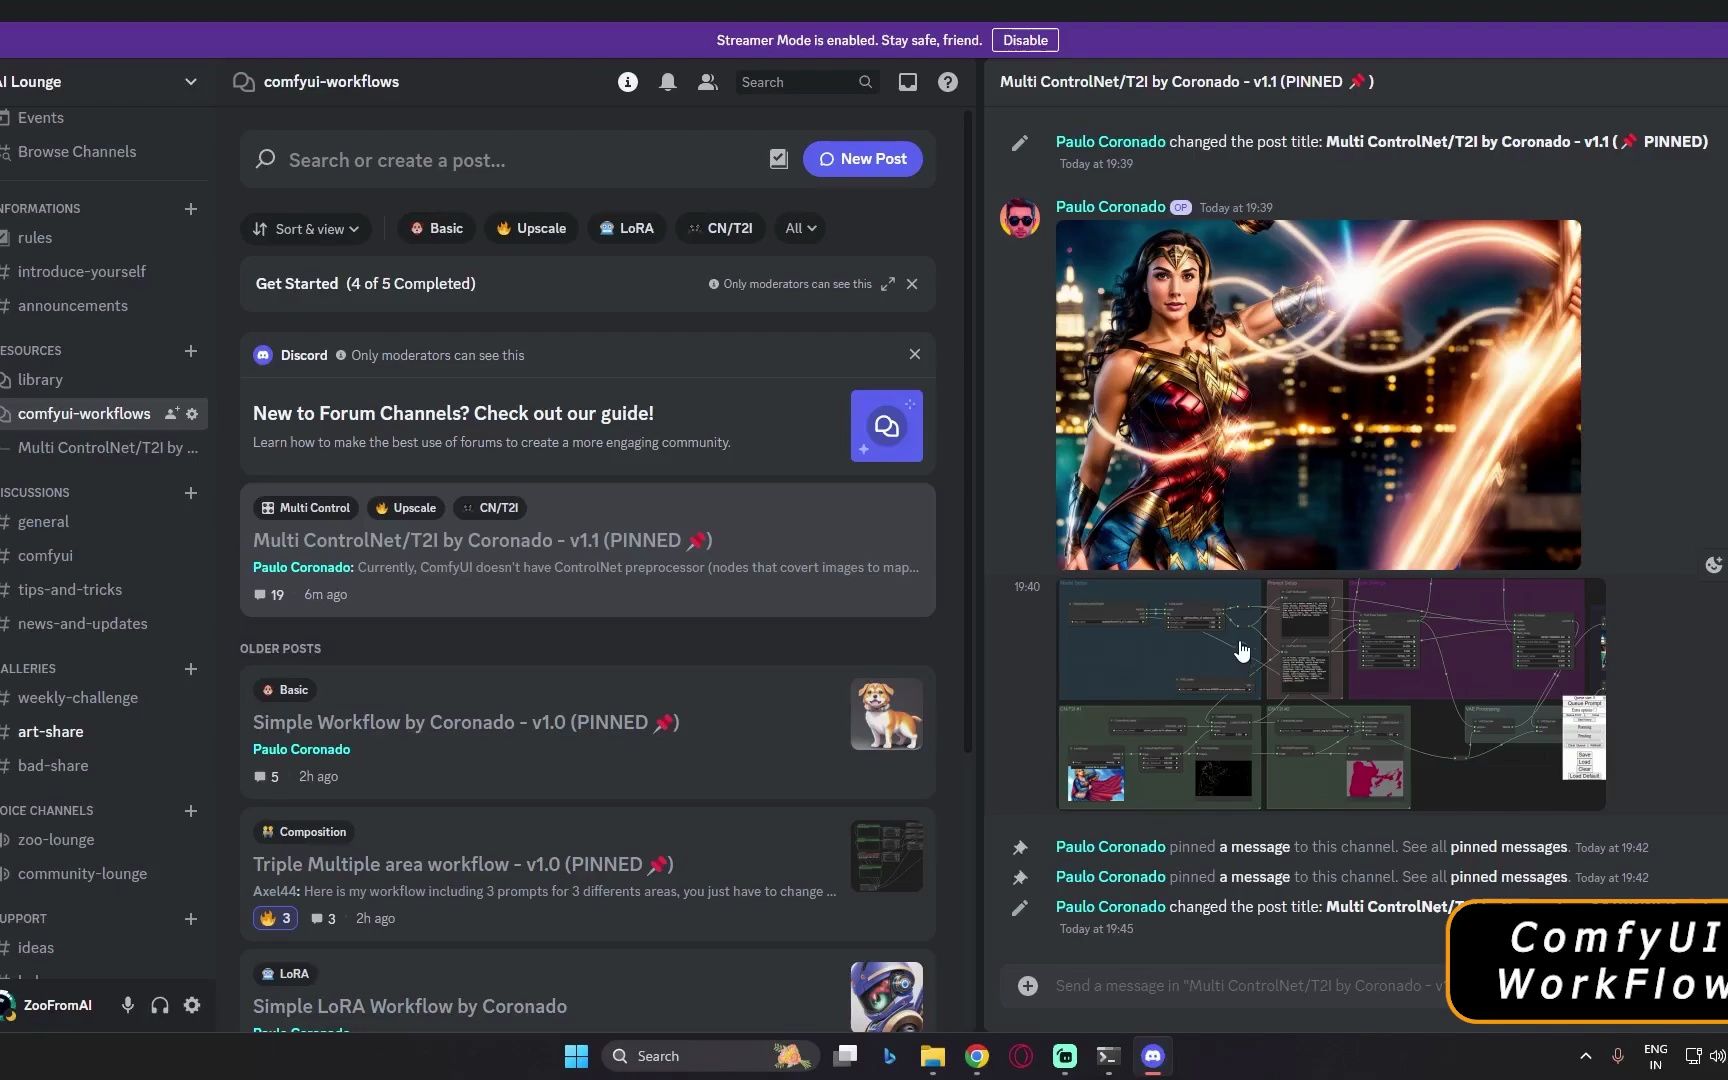Open the Simple LoRA Workflow post
Screen dimensions: 1728x1080
588,991
